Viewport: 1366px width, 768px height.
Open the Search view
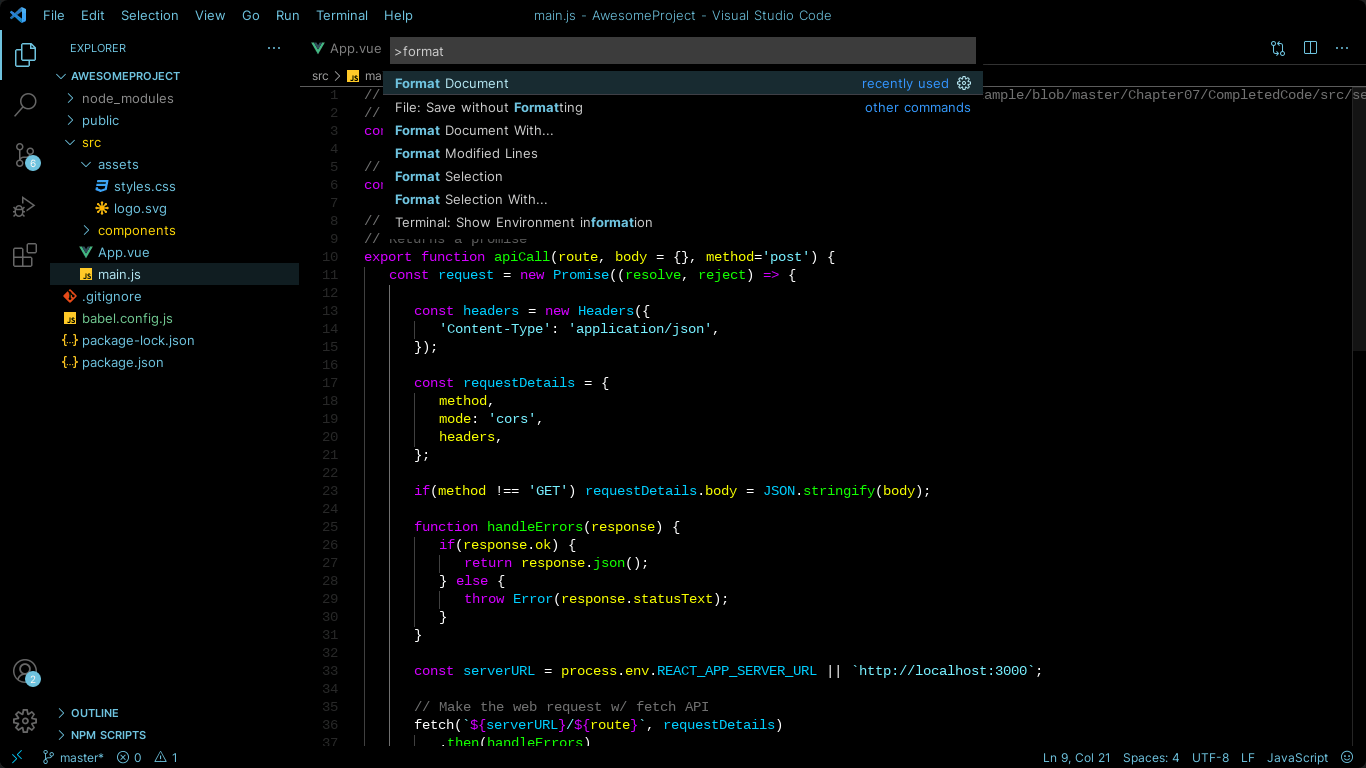[x=24, y=104]
